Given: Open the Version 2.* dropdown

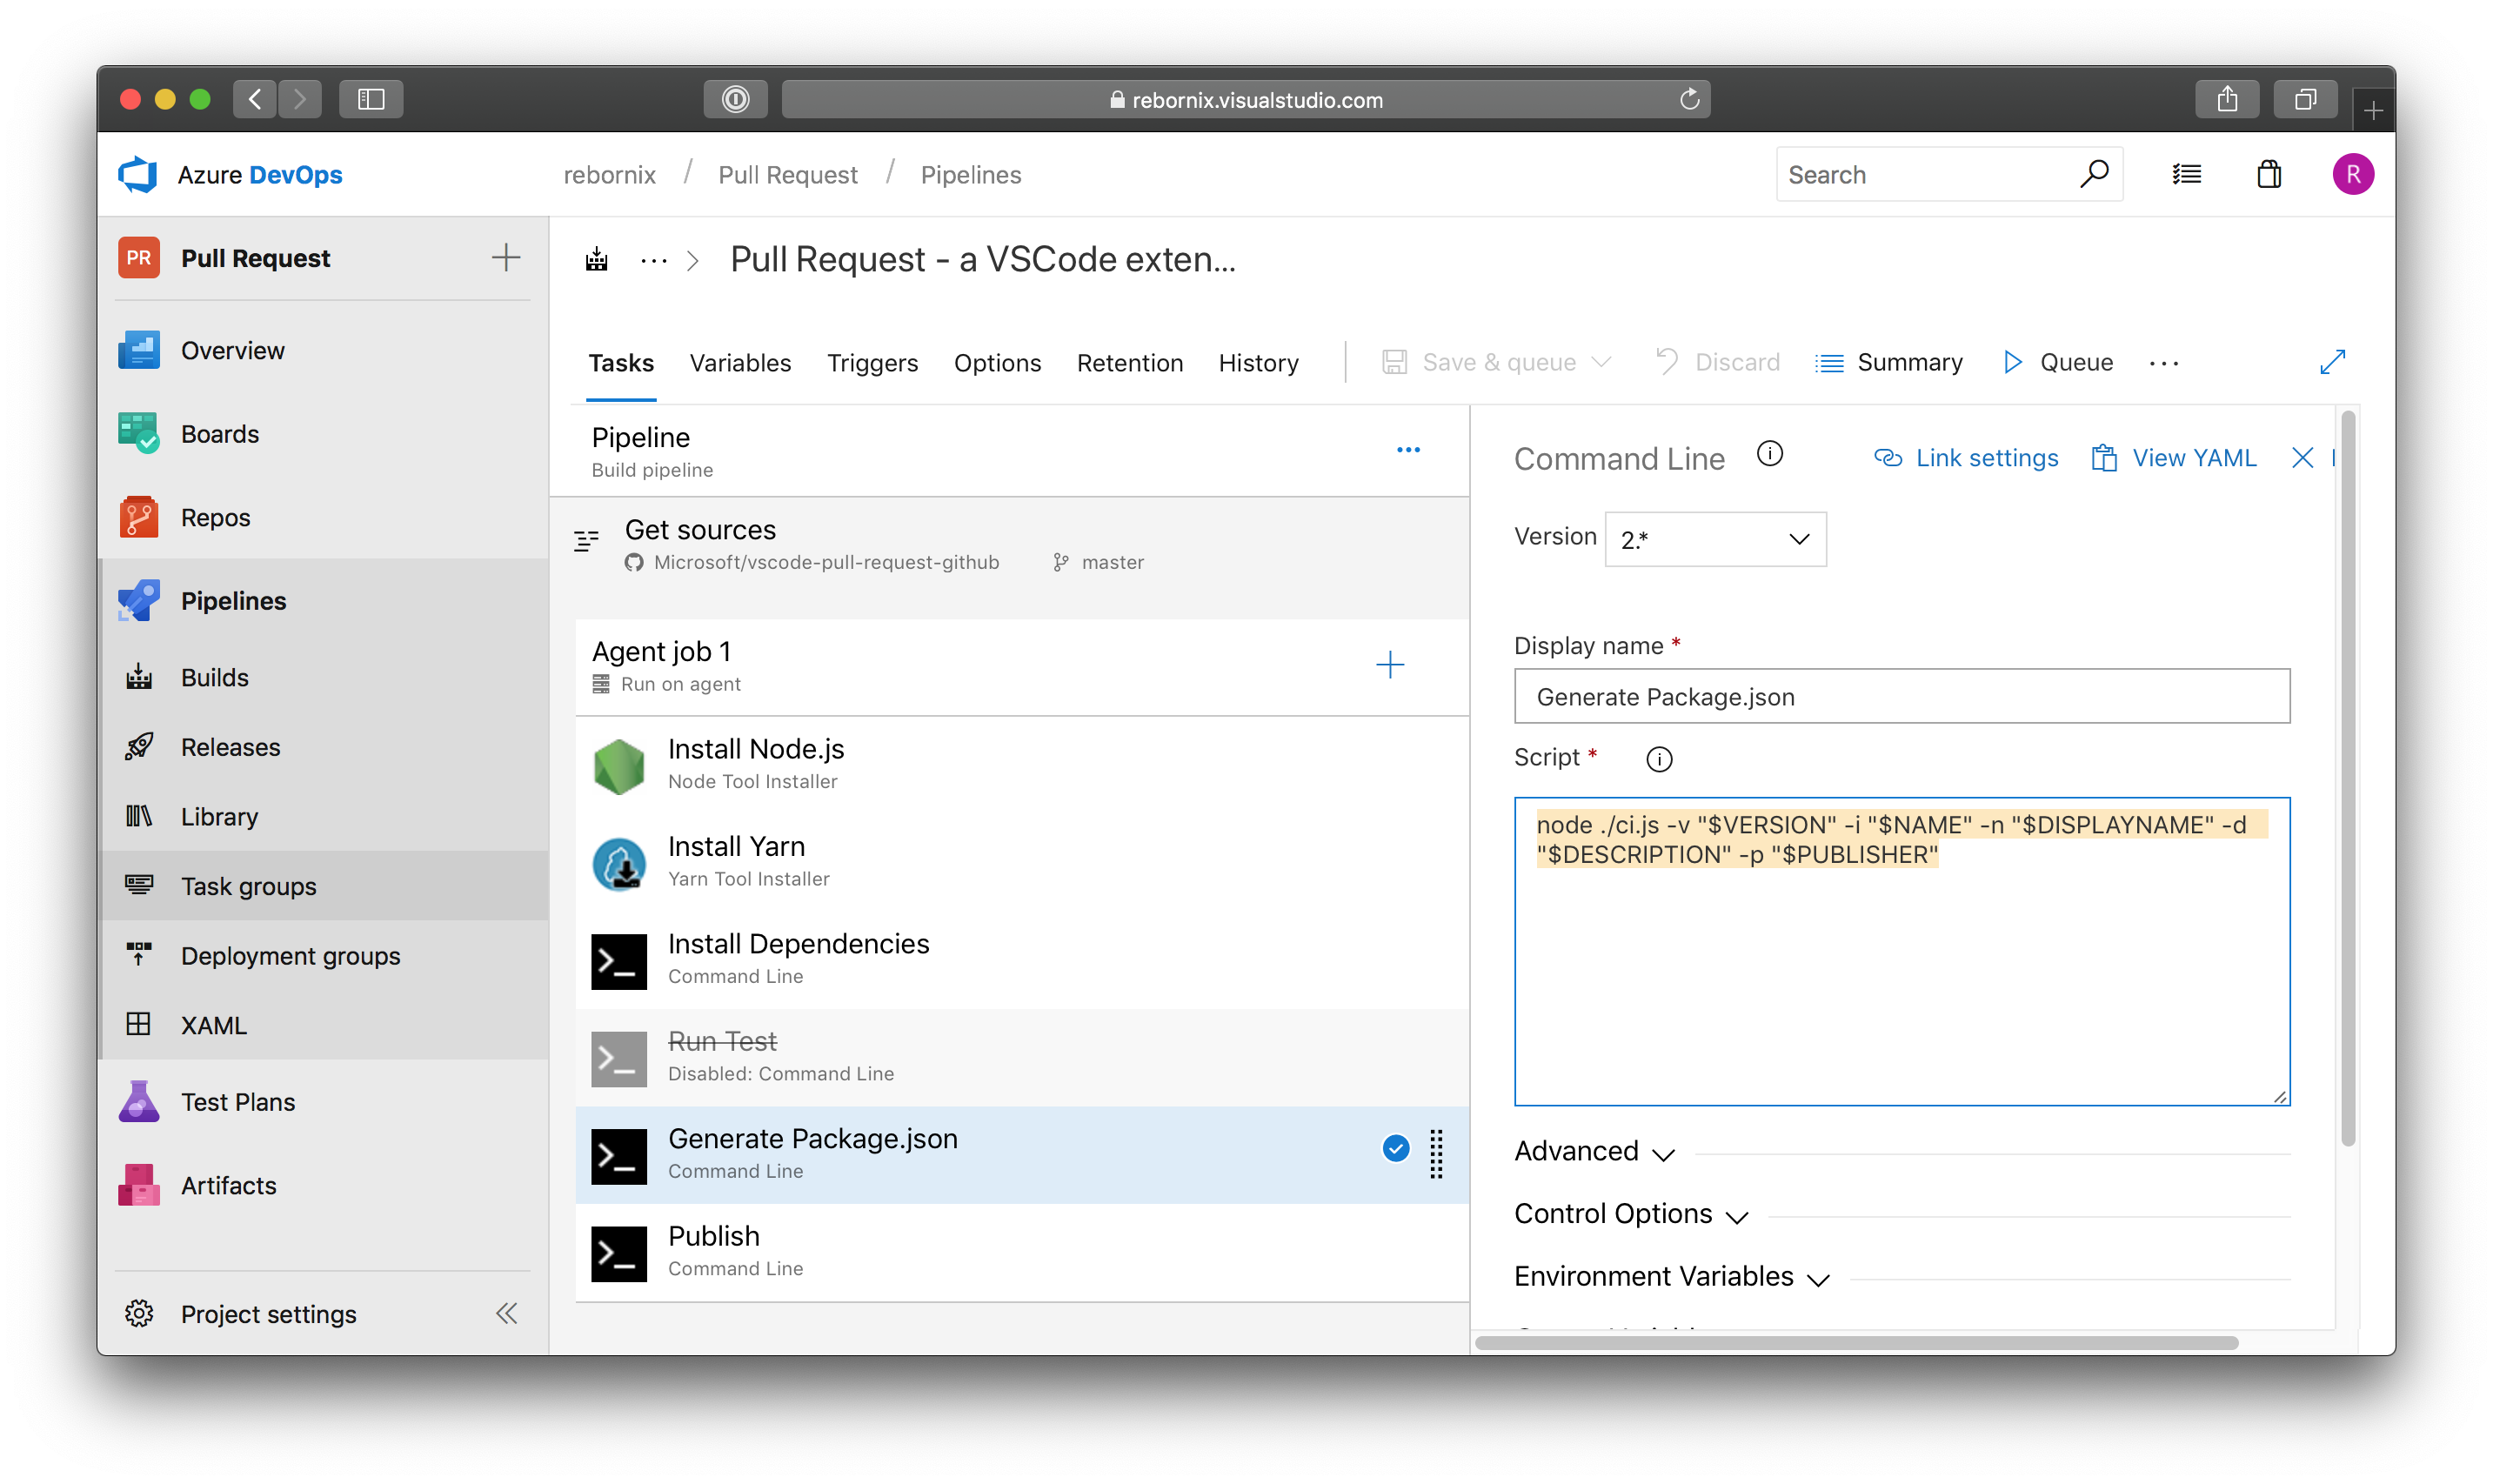Looking at the screenshot, I should pyautogui.click(x=1715, y=539).
